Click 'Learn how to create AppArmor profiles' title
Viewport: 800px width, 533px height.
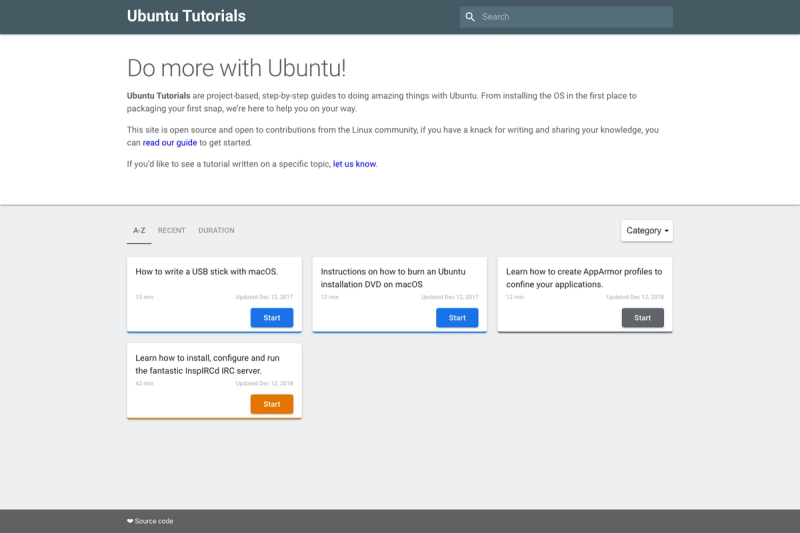coord(584,278)
